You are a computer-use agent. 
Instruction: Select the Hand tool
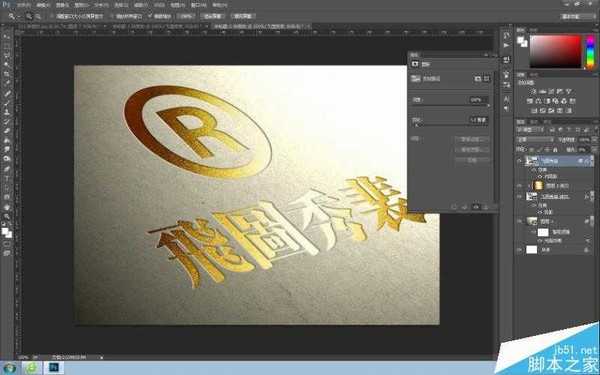(x=7, y=207)
